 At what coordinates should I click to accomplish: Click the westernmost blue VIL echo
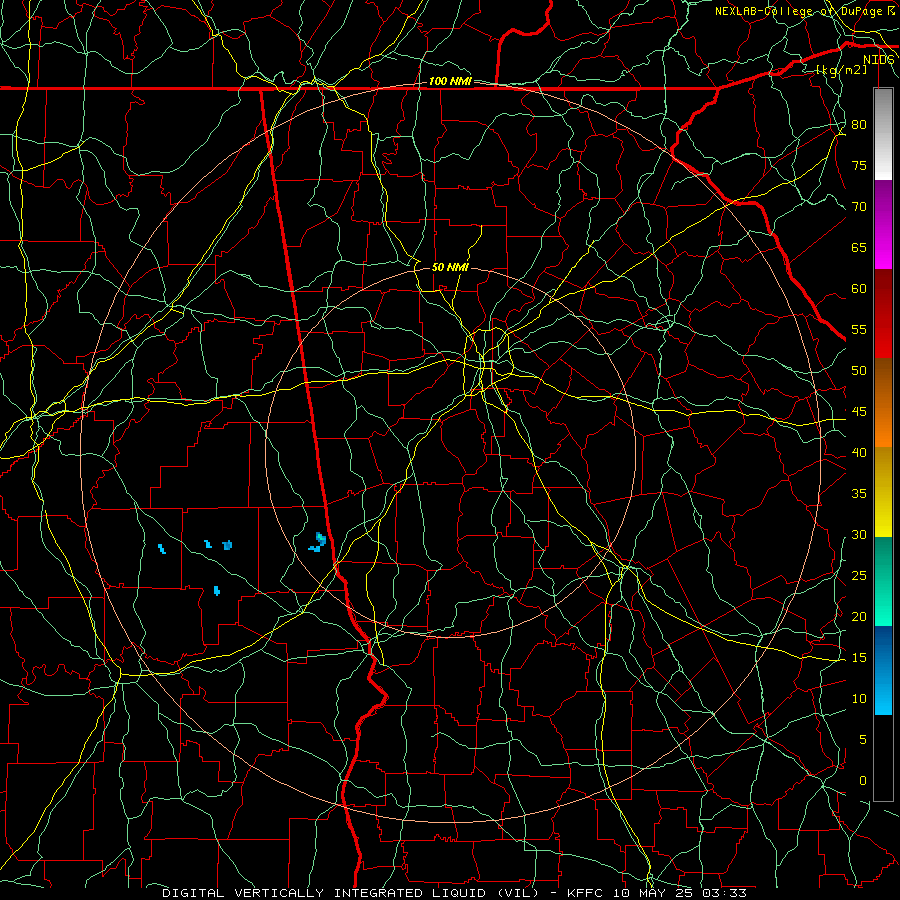point(162,549)
